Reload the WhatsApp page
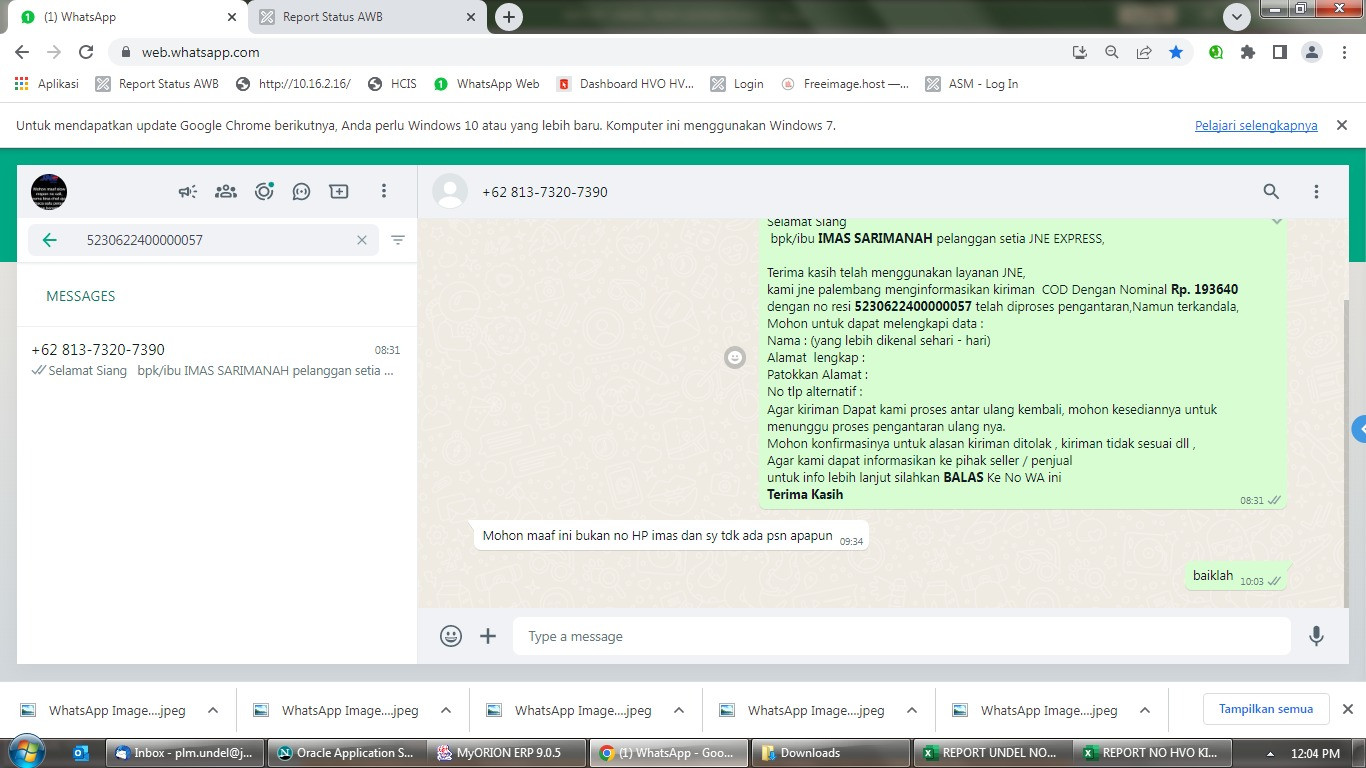 click(x=86, y=52)
